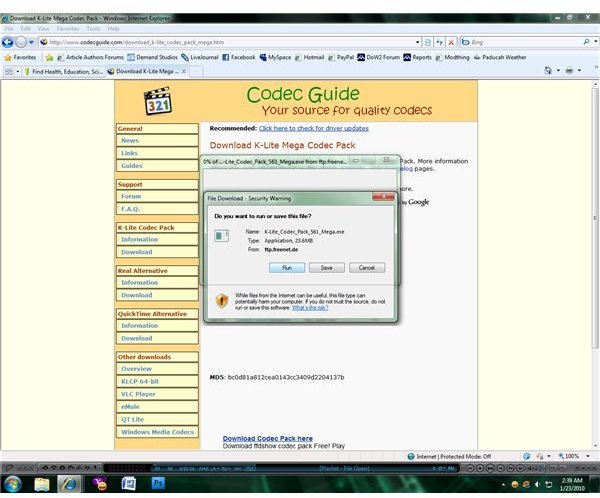Open the Edit menu
The width and height of the screenshot is (600, 498).
coord(25,29)
